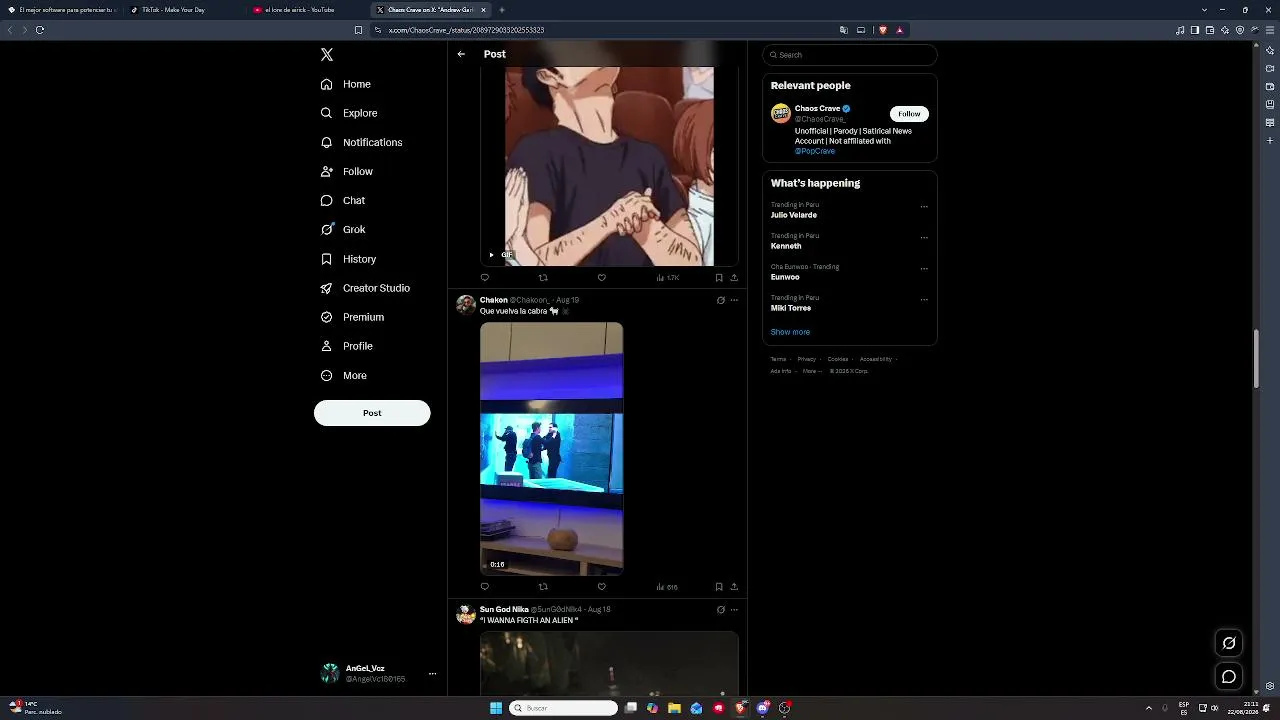Click the white Post button

tap(372, 413)
